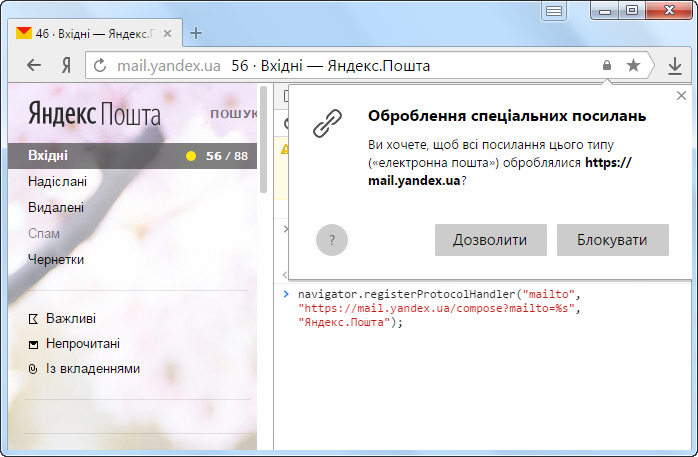Block handler with Блокувати button
This screenshot has height=457, width=698.
coord(613,240)
